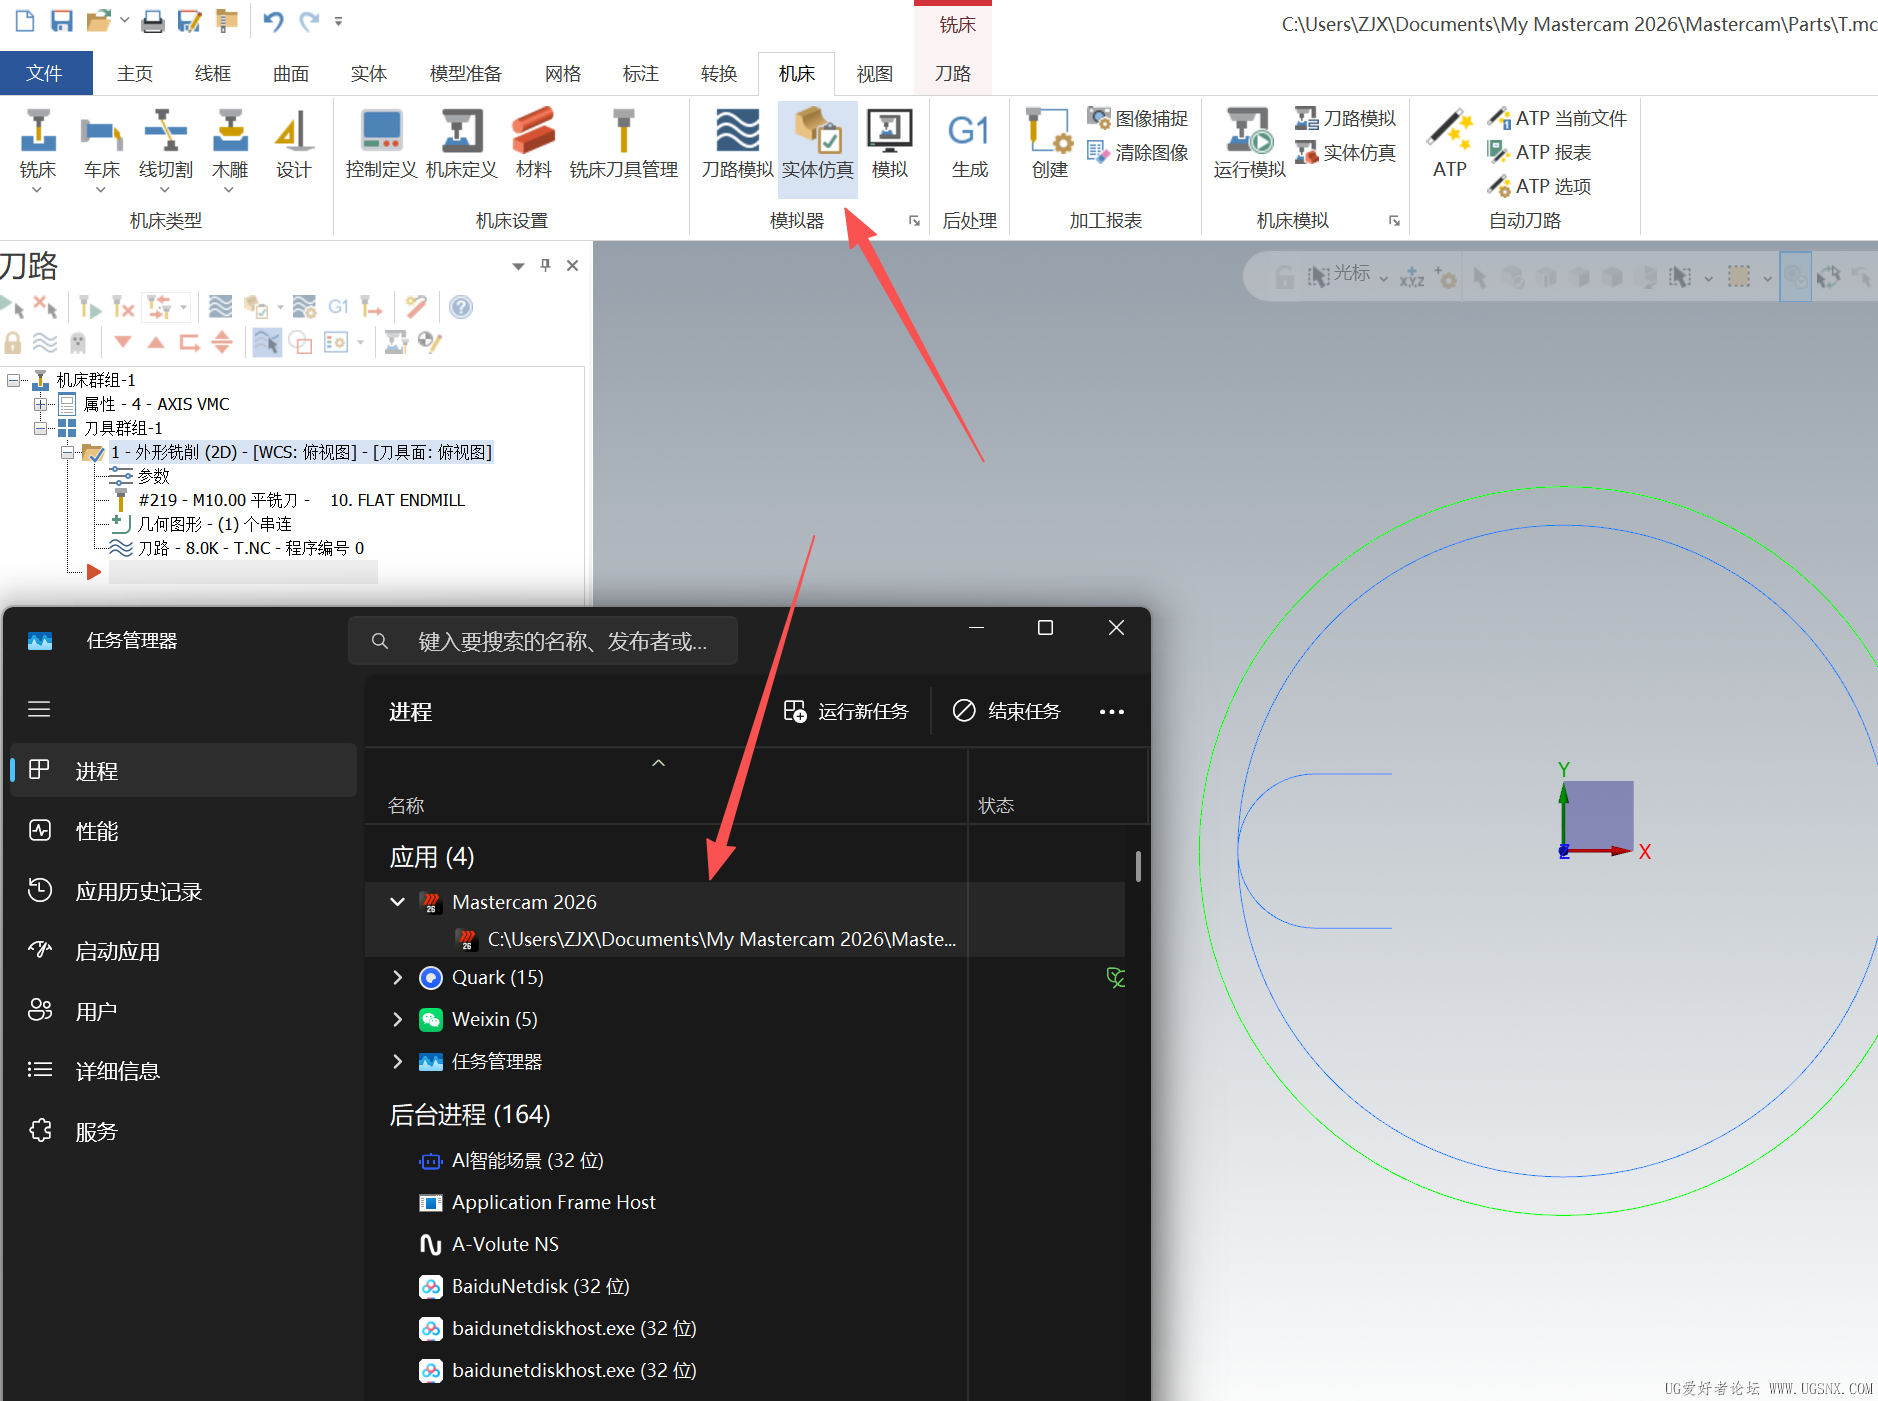This screenshot has width=1878, height=1401.
Task: Open ATP 报表
Action: pyautogui.click(x=1539, y=152)
